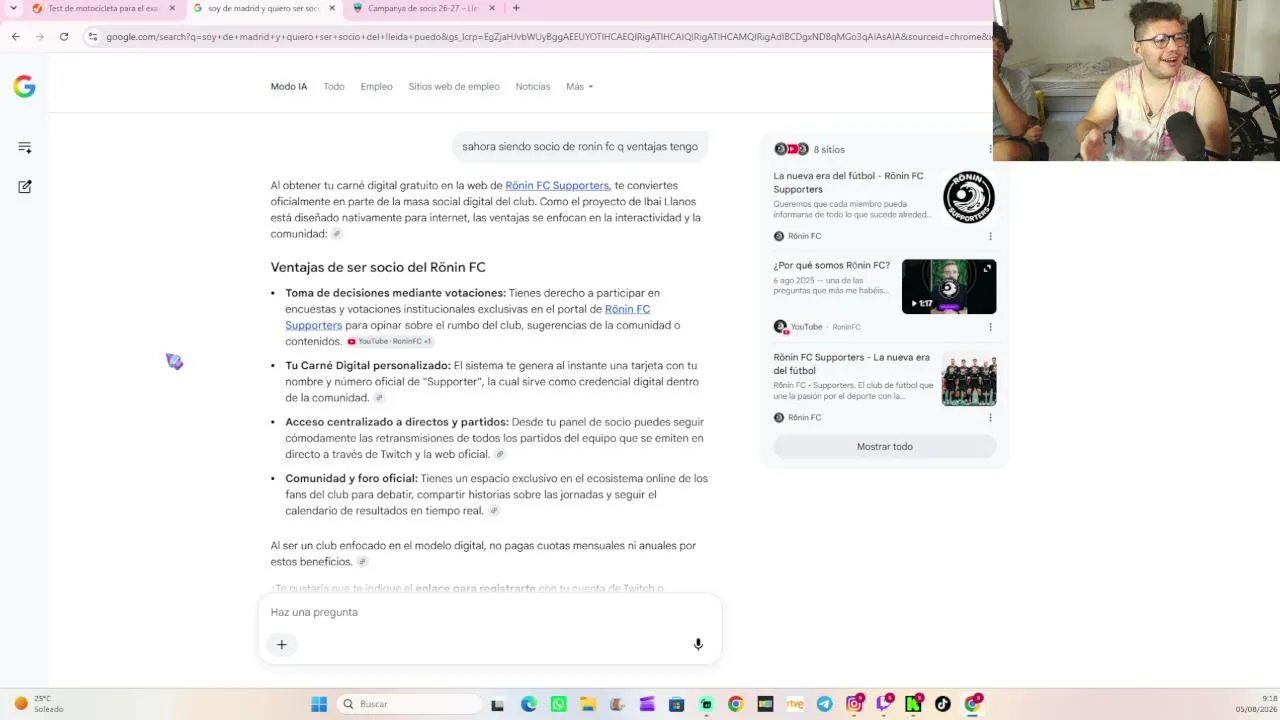The height and width of the screenshot is (720, 1280).
Task: Select the 'Todo' search tab
Action: (x=334, y=87)
